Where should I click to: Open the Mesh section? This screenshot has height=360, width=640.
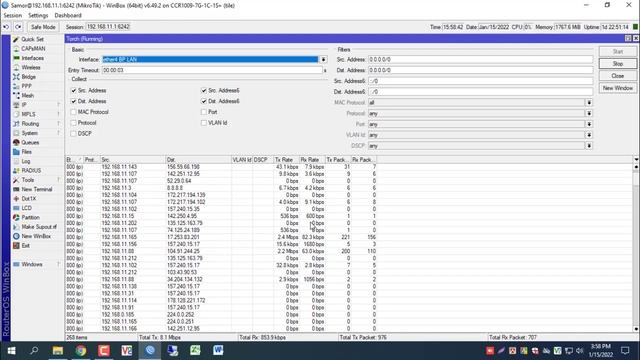(x=27, y=96)
